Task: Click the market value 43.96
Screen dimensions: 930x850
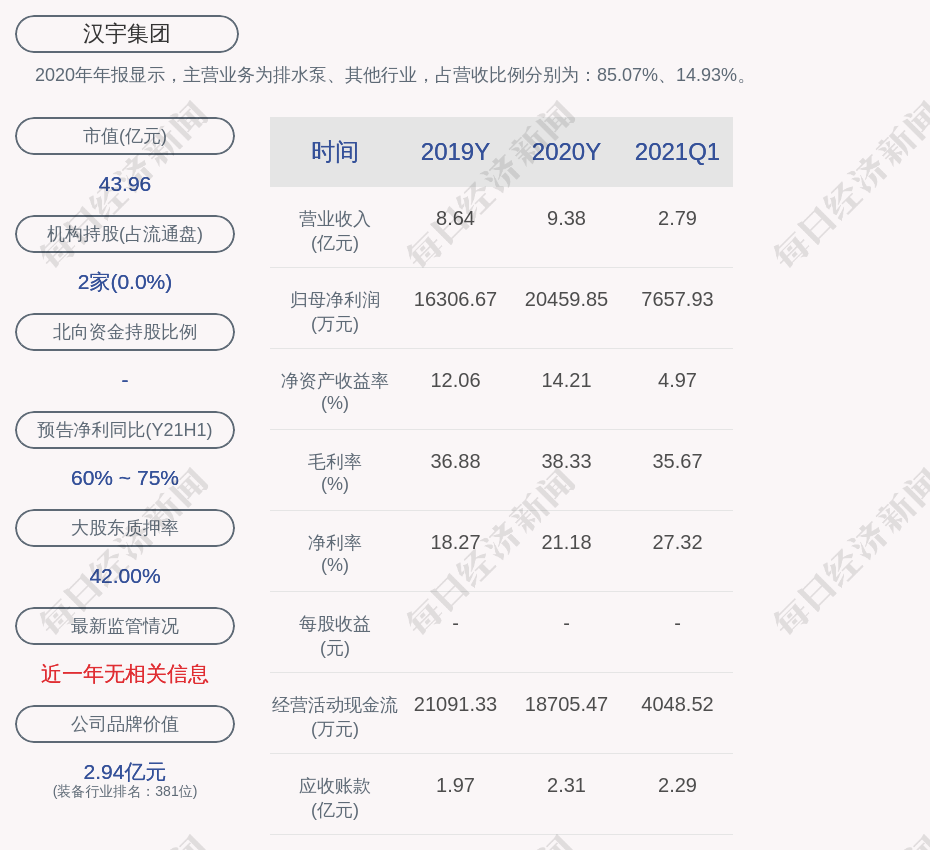Action: tap(125, 184)
